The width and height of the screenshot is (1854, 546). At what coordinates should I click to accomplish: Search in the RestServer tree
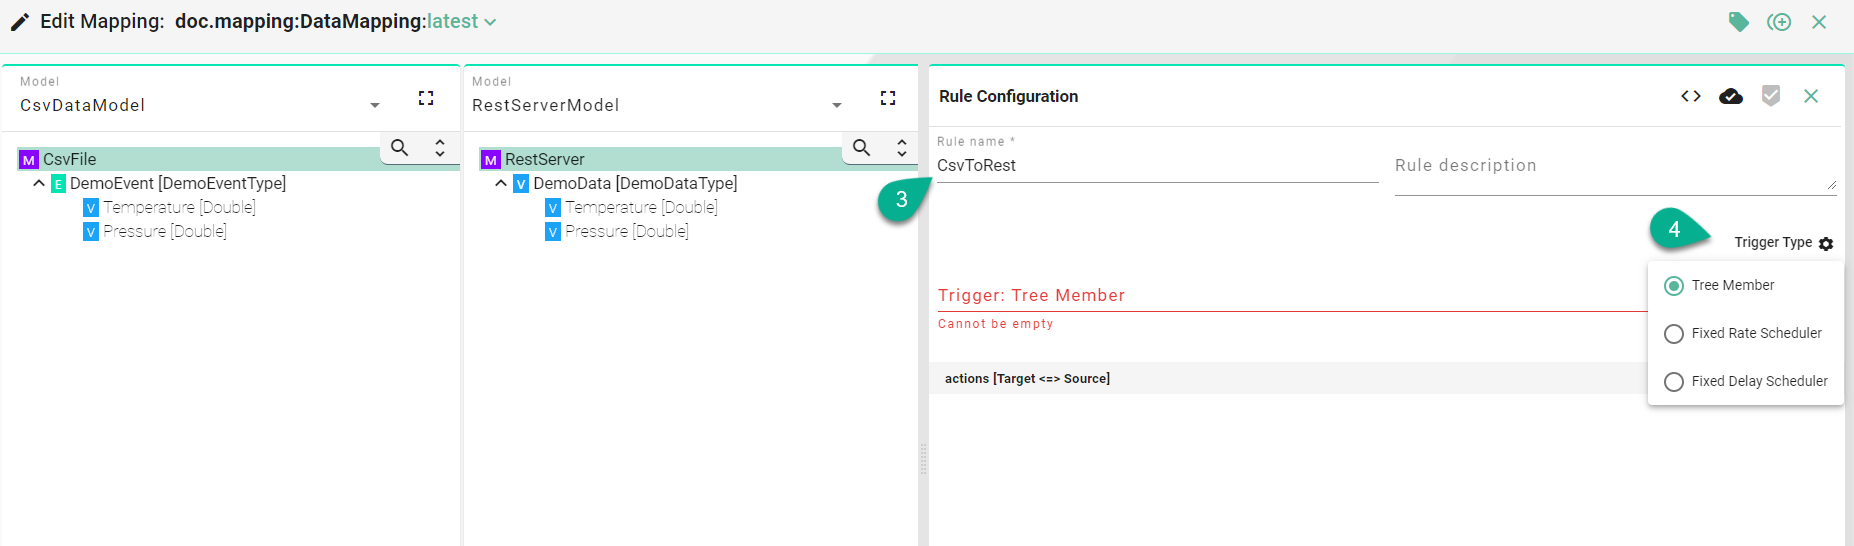click(x=862, y=148)
